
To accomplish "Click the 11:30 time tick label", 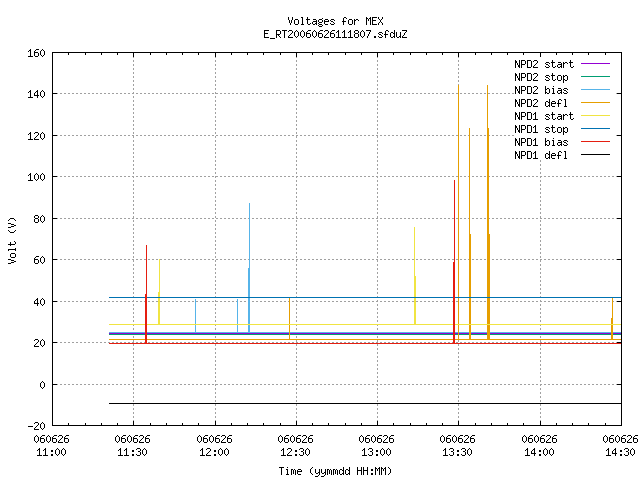I will coord(133,452).
